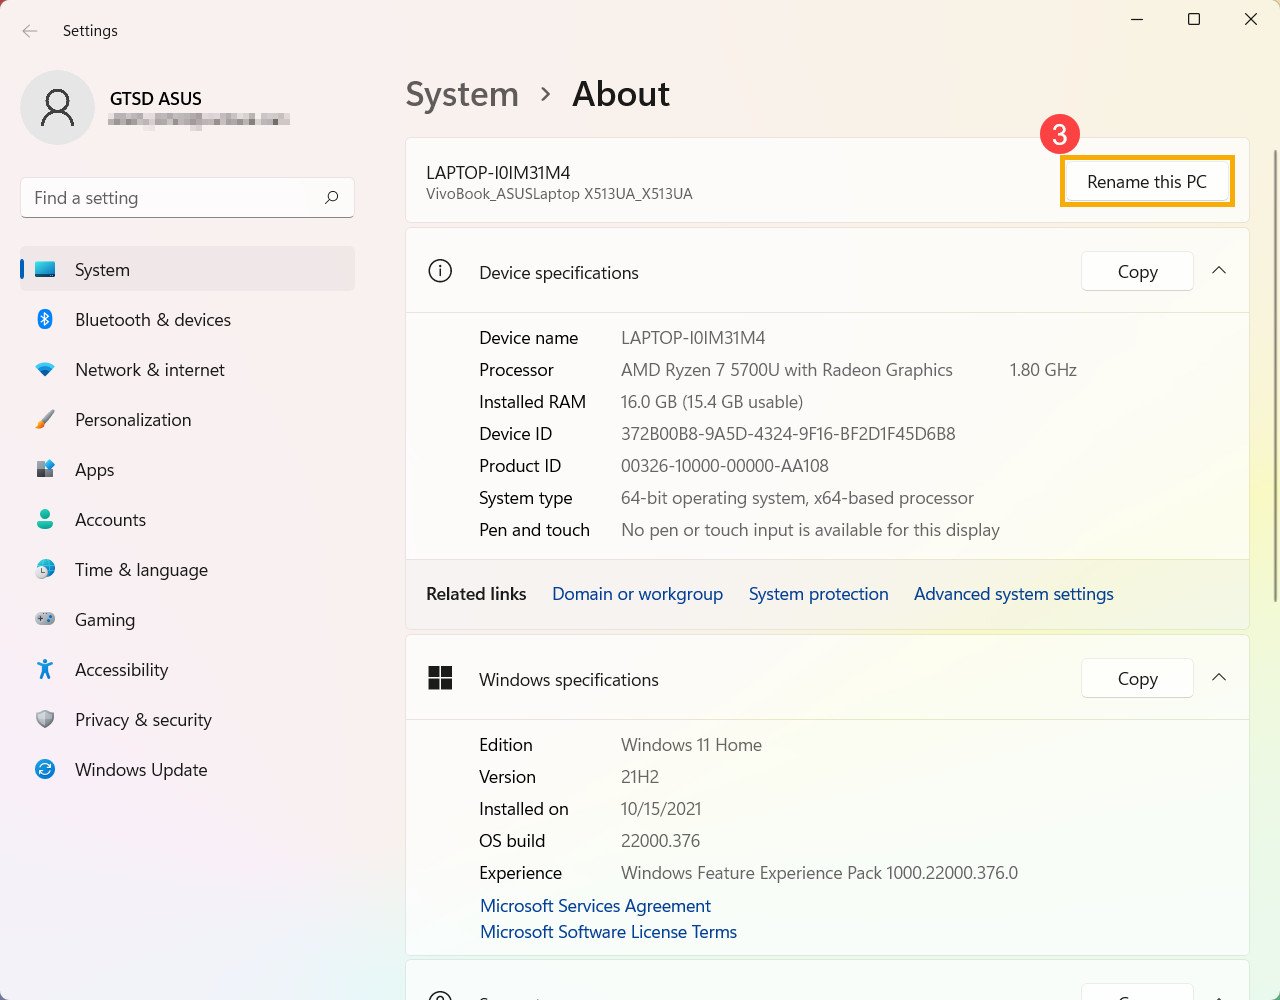Click the search magnifier icon

click(x=332, y=198)
